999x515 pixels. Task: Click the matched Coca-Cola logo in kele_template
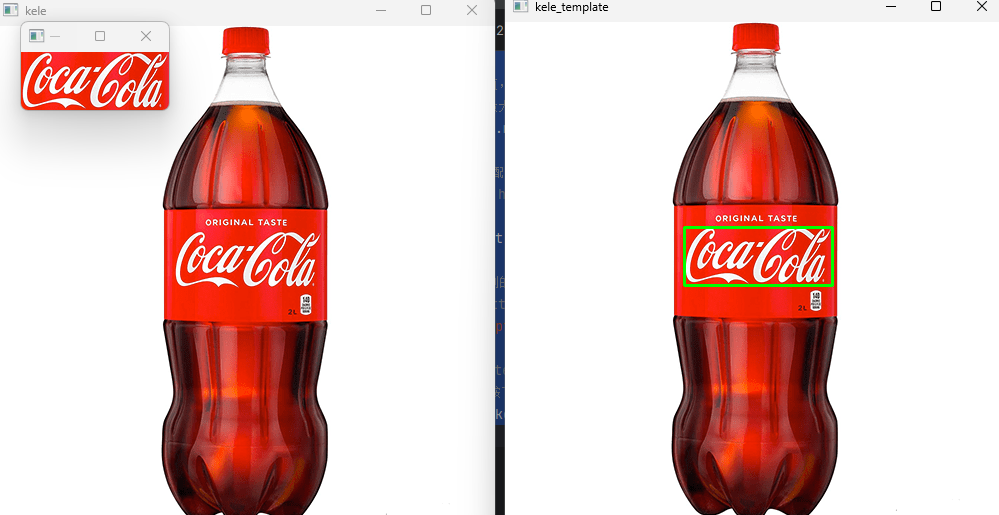(x=758, y=256)
